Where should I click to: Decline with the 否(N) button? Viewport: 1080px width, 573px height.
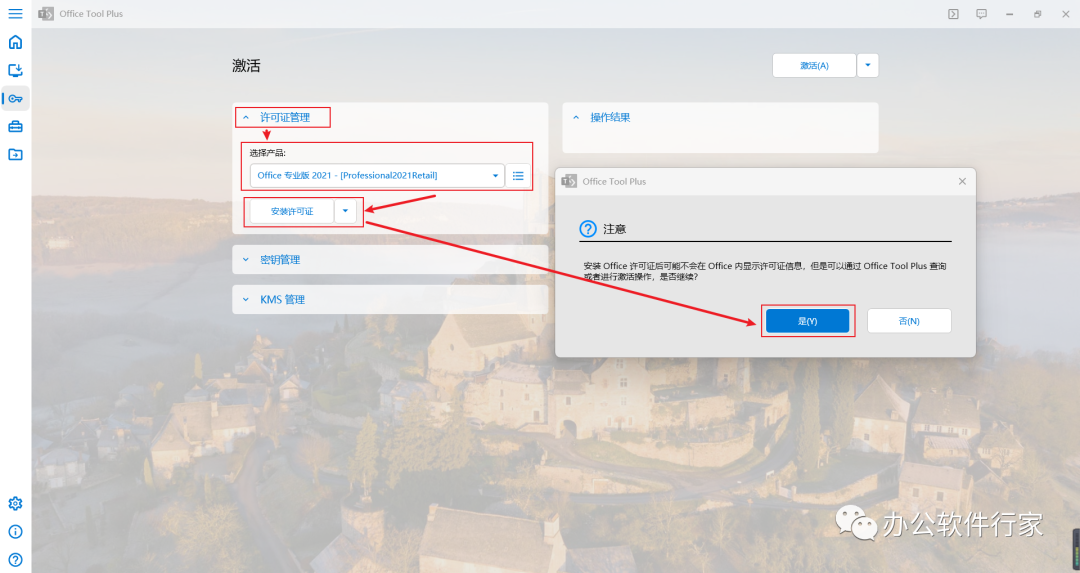[909, 321]
